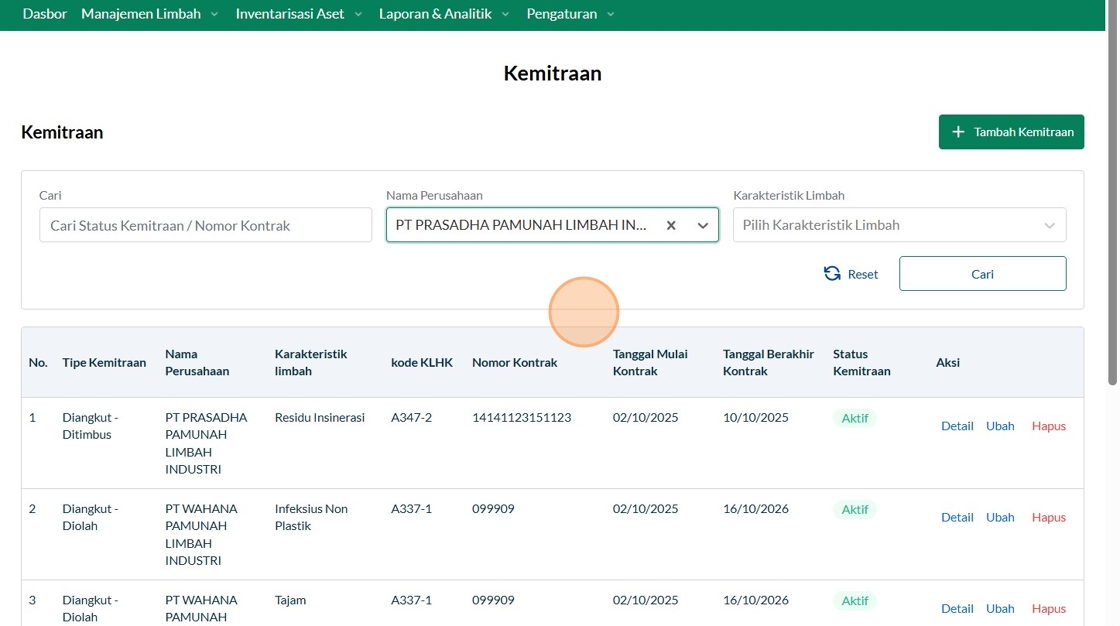Click the Cari search button
Image resolution: width=1120 pixels, height=626 pixels.
click(x=982, y=274)
